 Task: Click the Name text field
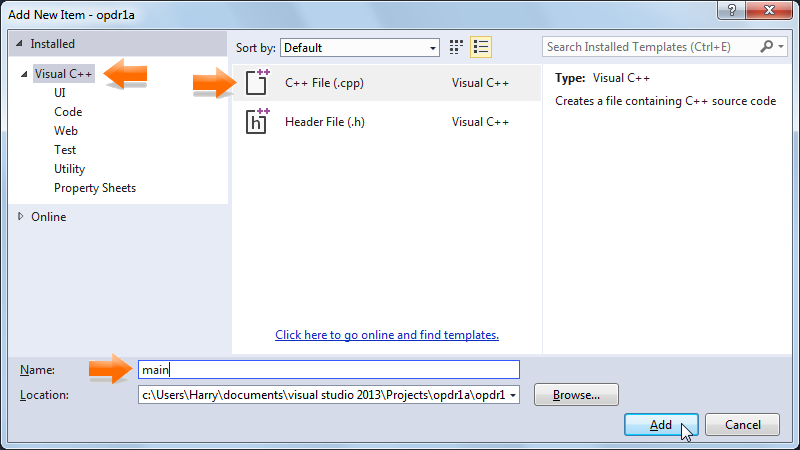pos(328,370)
